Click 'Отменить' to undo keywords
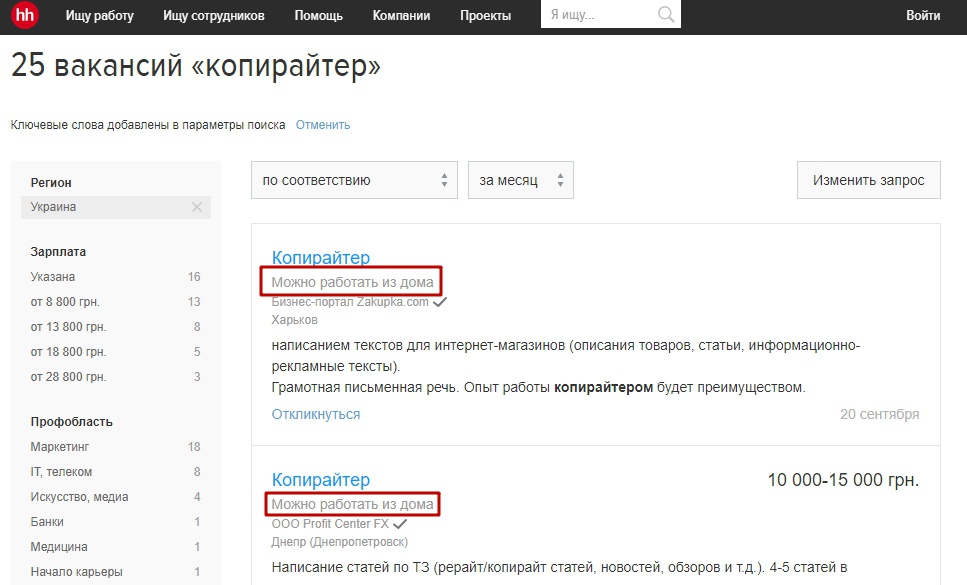 (x=322, y=125)
